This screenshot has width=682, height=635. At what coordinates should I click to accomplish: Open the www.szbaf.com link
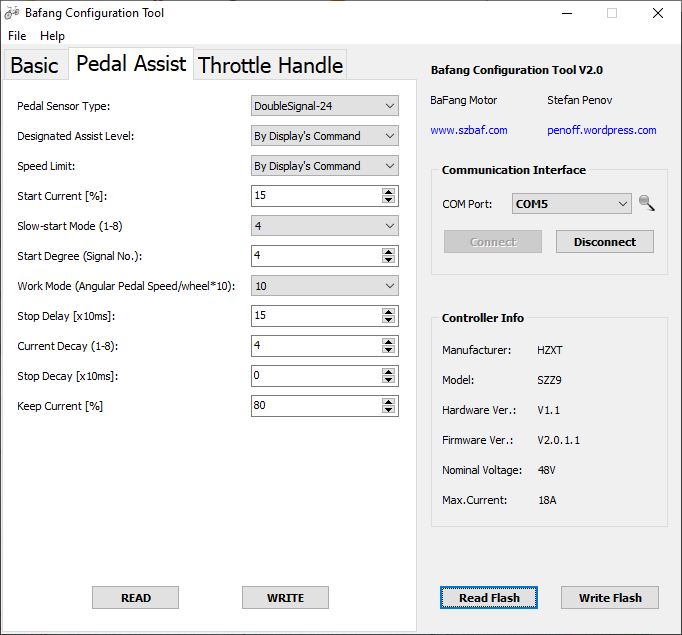click(x=469, y=130)
